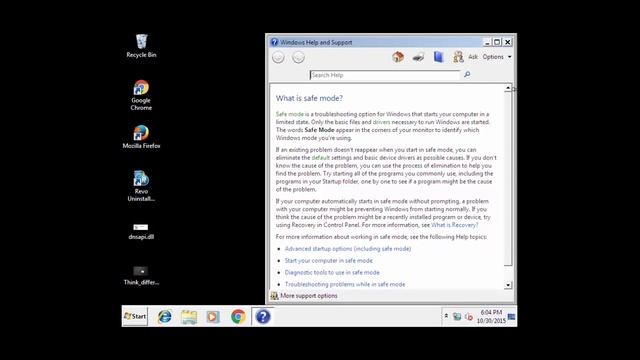640x360 pixels.
Task: Click the green 'drivers' glossary link
Action: tap(381, 122)
